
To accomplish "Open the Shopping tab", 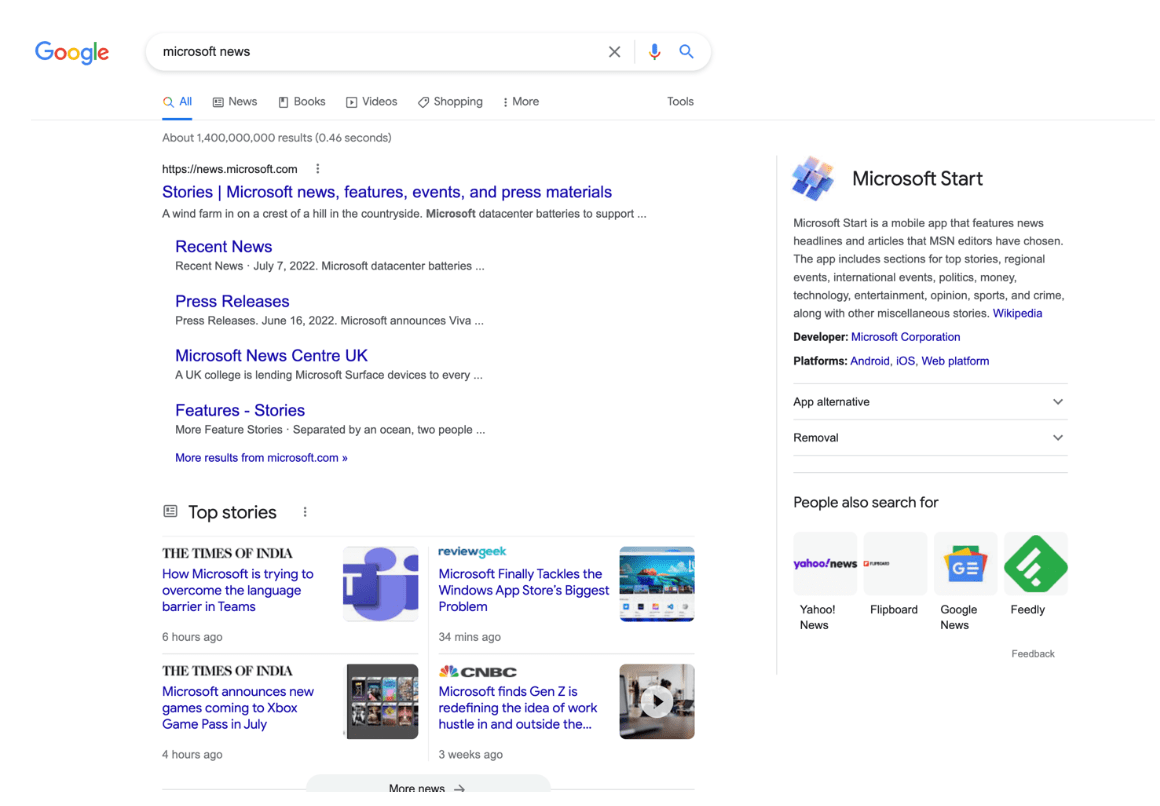I will coord(450,102).
